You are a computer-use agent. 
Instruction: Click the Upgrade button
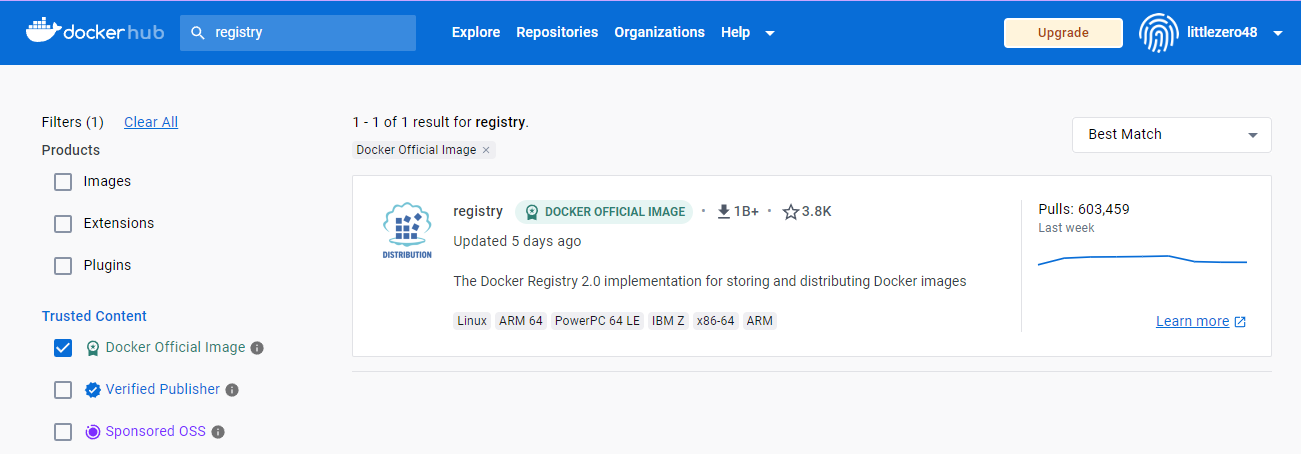point(1063,32)
